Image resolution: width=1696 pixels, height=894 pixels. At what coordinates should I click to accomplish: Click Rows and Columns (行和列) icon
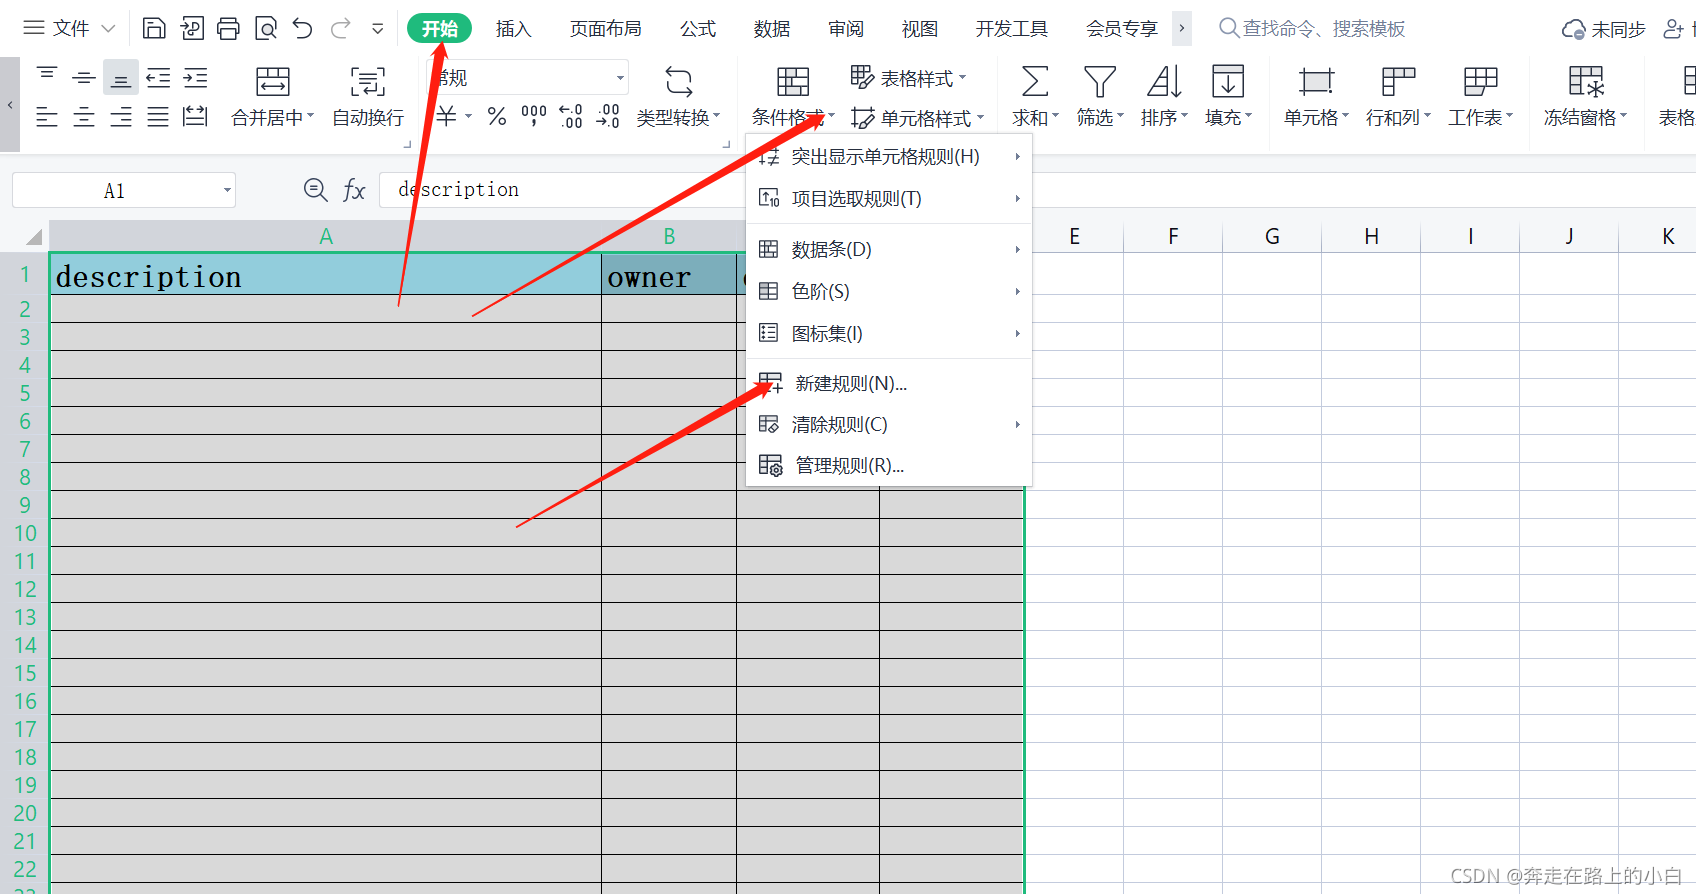click(x=1398, y=81)
